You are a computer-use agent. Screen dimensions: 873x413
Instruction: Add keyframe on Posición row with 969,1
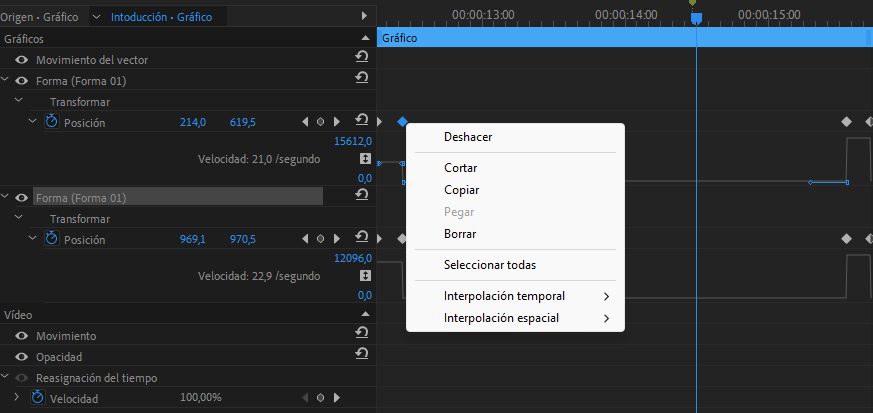[x=320, y=240]
